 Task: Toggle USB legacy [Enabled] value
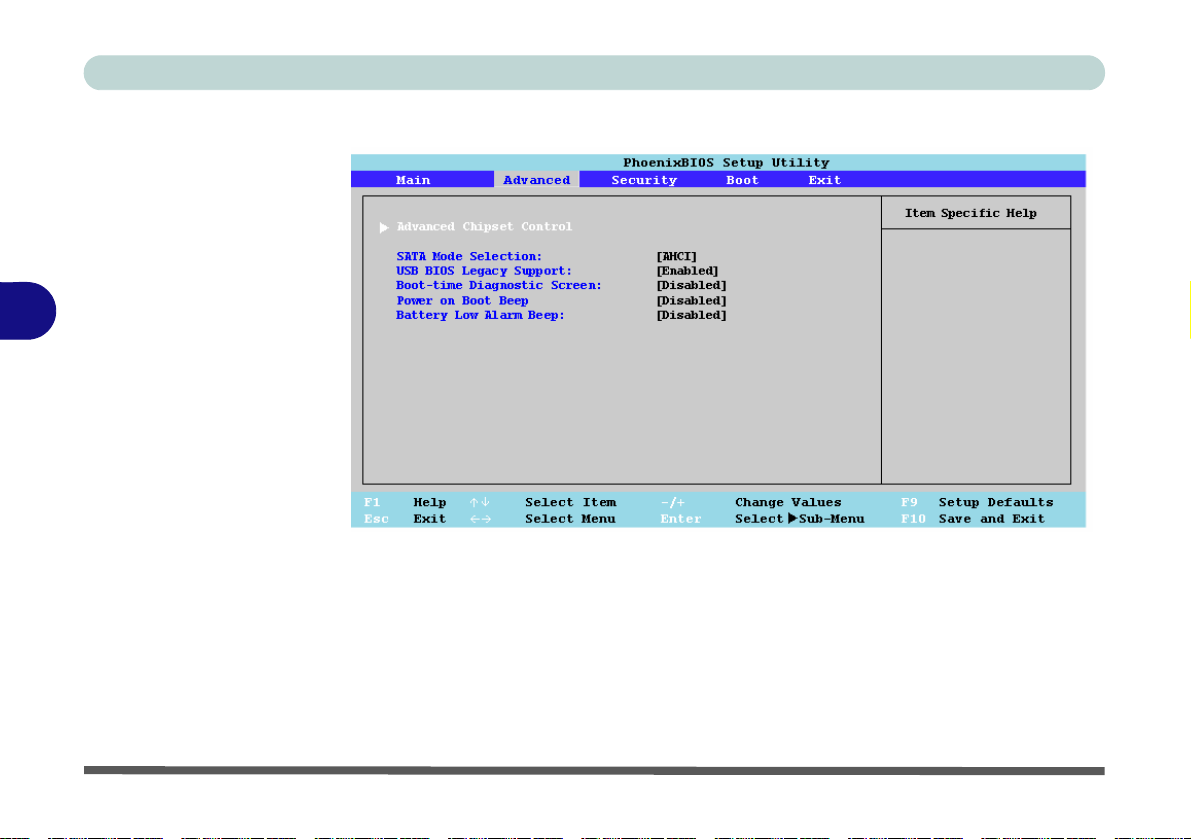[x=687, y=271]
